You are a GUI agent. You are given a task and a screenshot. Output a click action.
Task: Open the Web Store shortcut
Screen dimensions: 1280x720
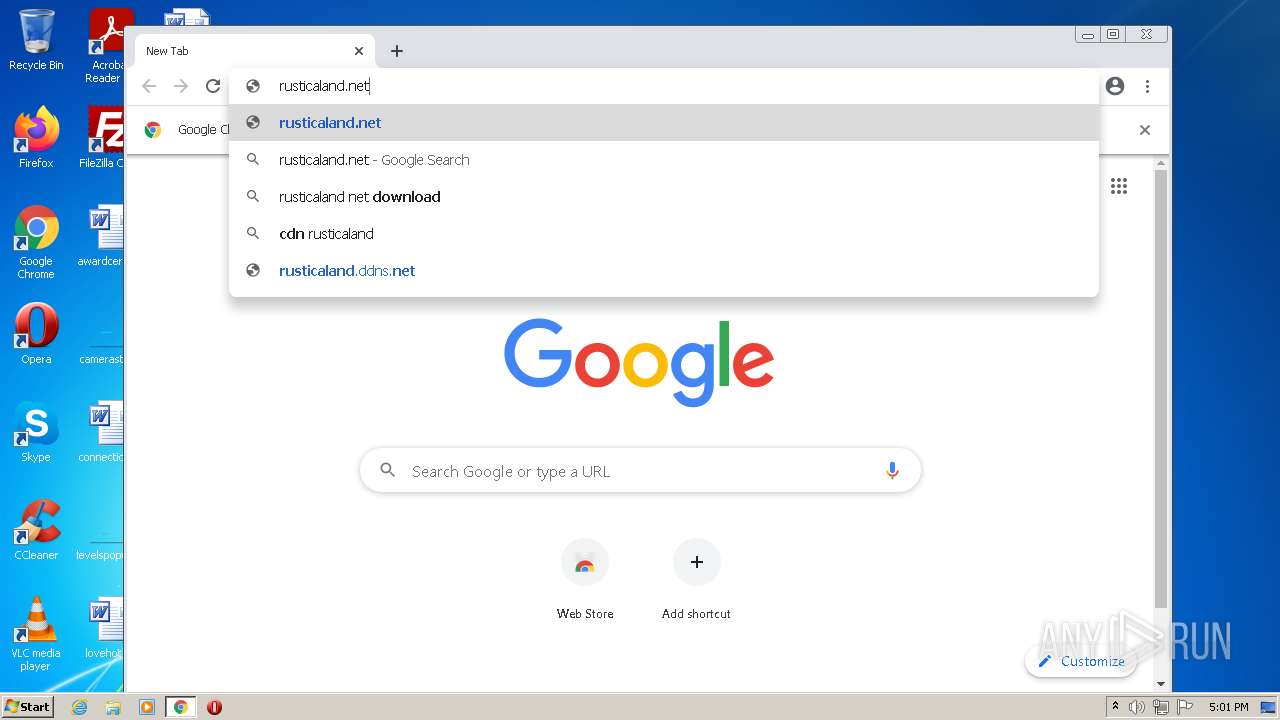point(585,579)
